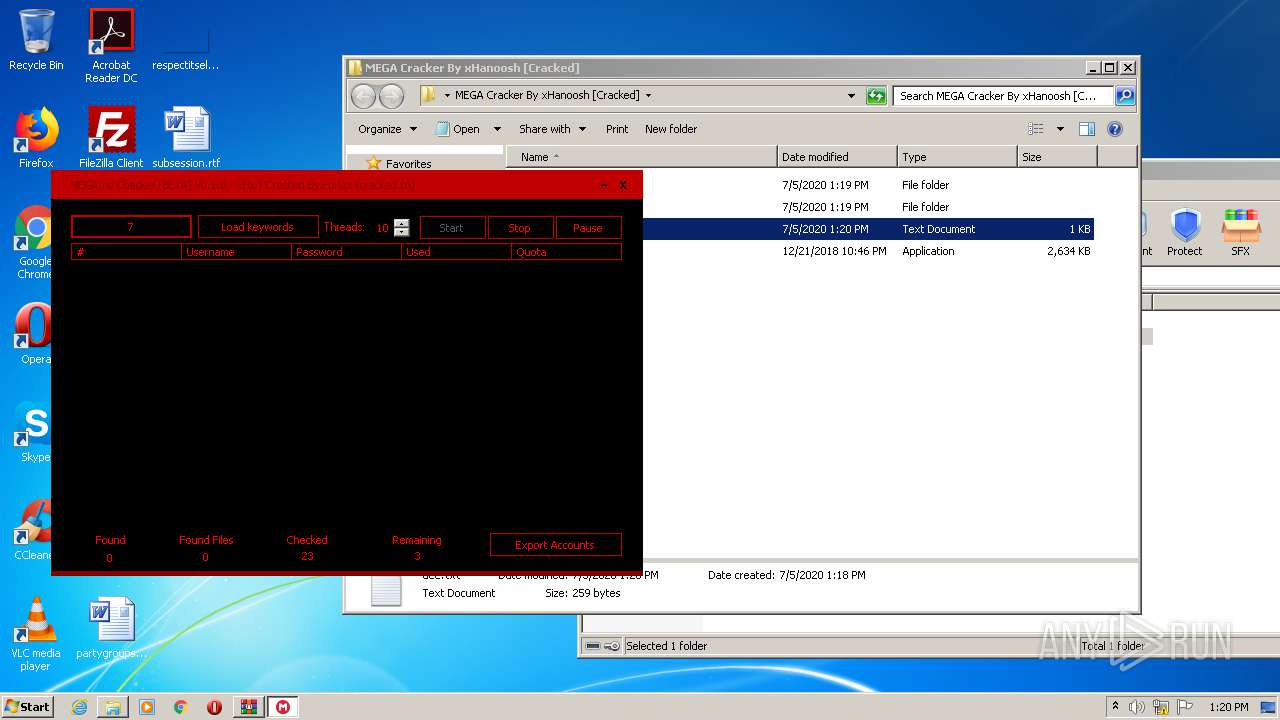1280x720 pixels.
Task: Open Windows Explorer taskbar icon
Action: tap(113, 707)
